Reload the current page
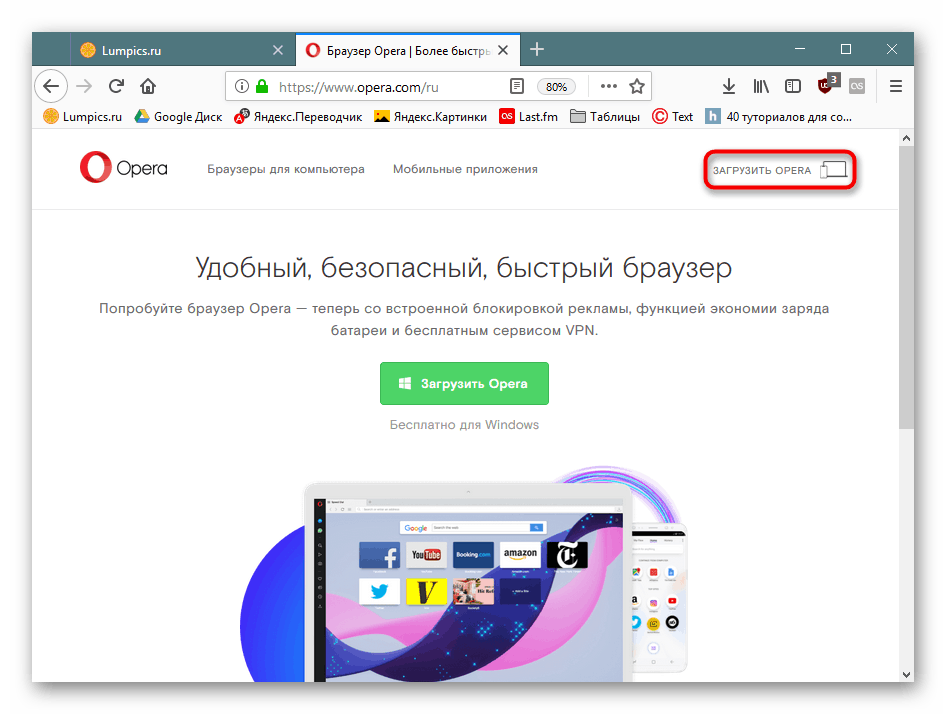The image size is (946, 714). (x=116, y=86)
